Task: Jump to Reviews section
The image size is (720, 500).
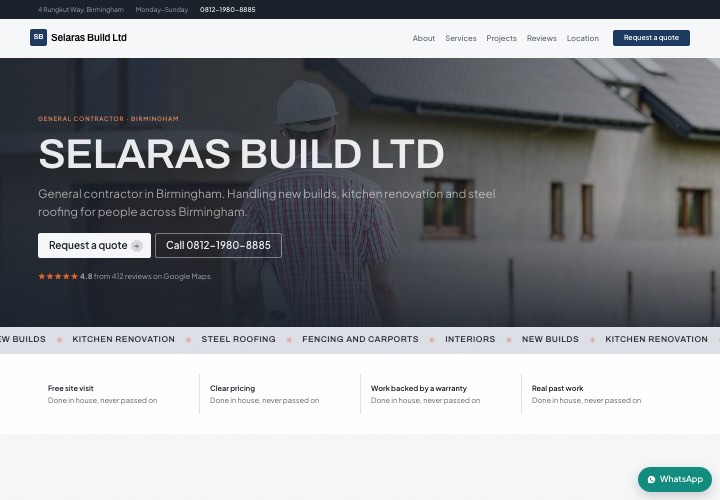Action: point(541,38)
